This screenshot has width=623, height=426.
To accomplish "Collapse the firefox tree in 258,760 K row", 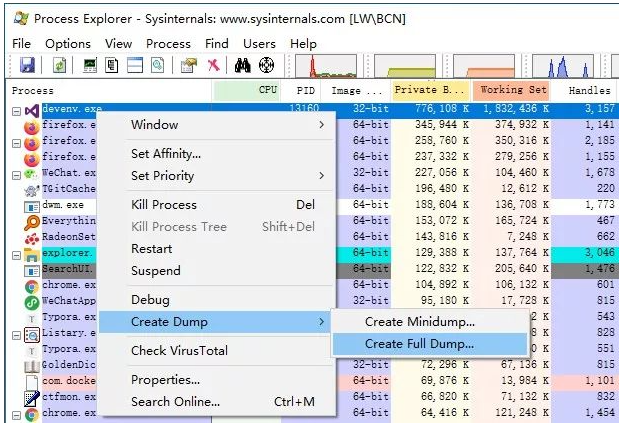I will tap(16, 143).
